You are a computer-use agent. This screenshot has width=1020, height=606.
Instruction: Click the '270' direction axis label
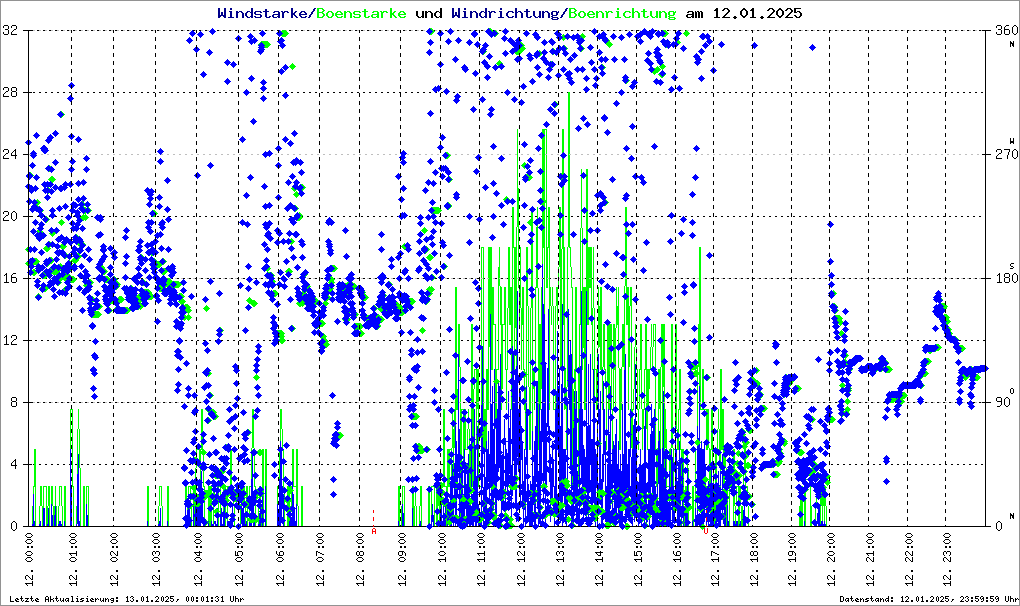(1007, 155)
